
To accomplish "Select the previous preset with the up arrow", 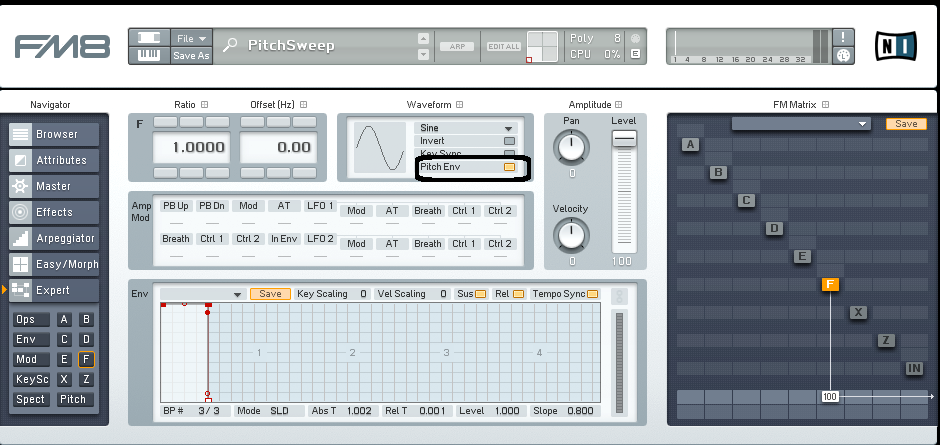I will [x=423, y=38].
